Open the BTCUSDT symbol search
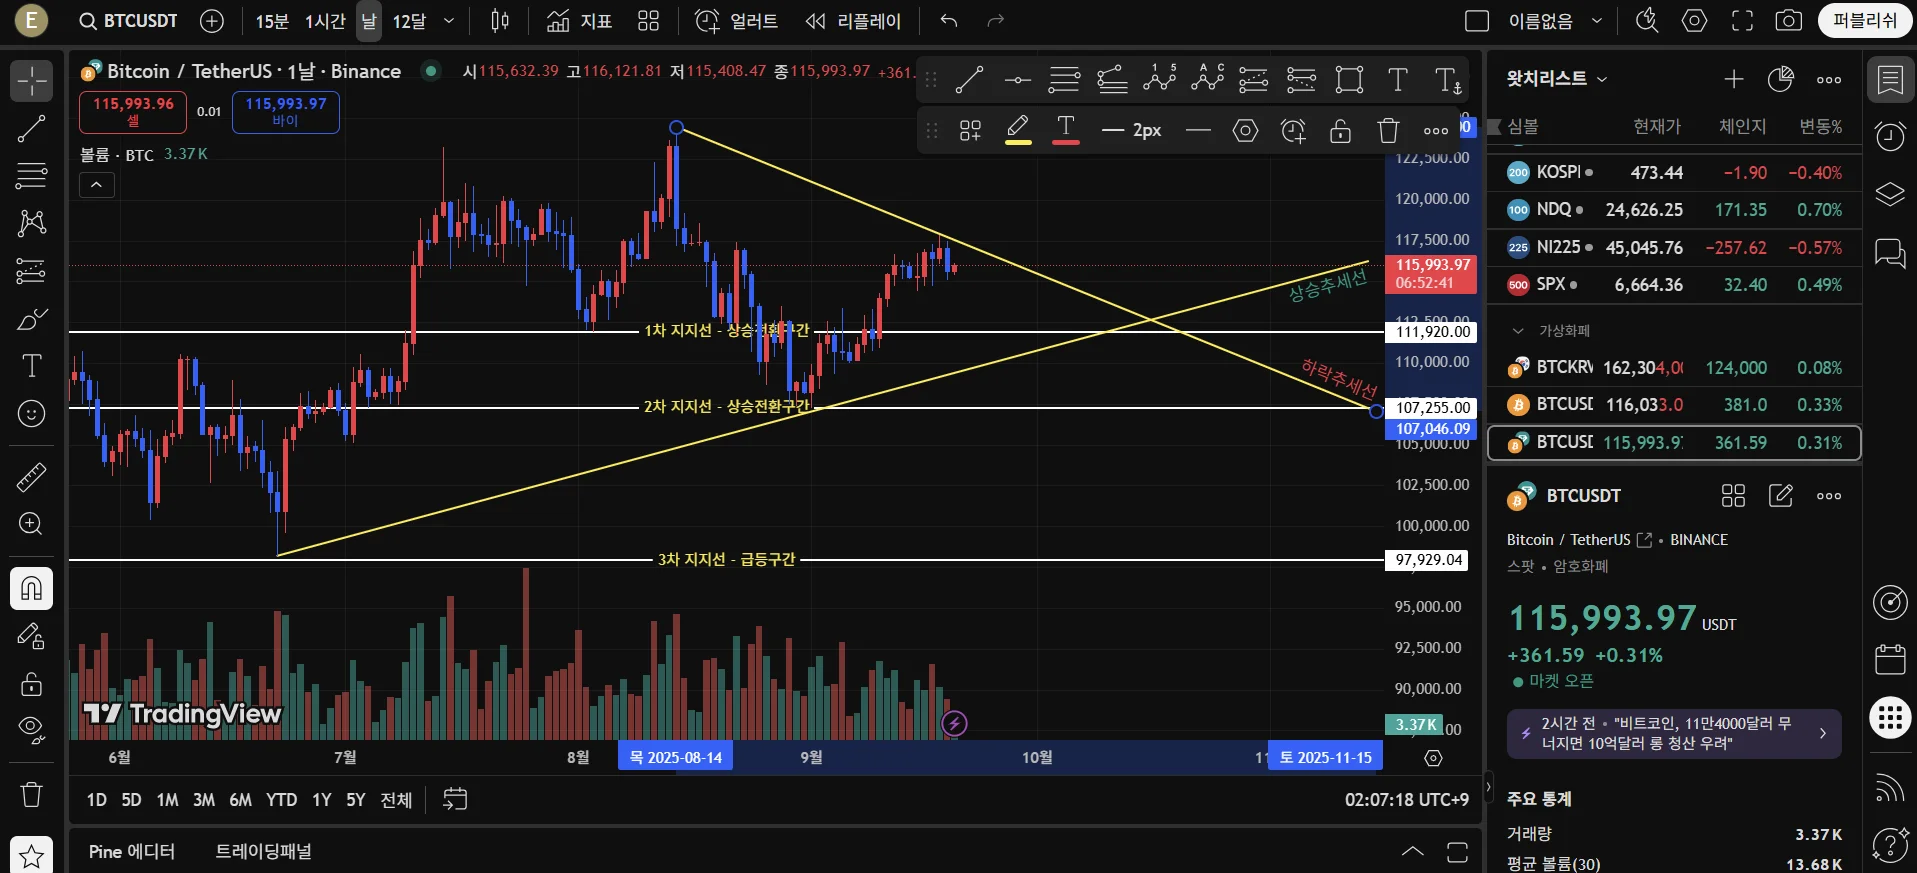 point(129,21)
